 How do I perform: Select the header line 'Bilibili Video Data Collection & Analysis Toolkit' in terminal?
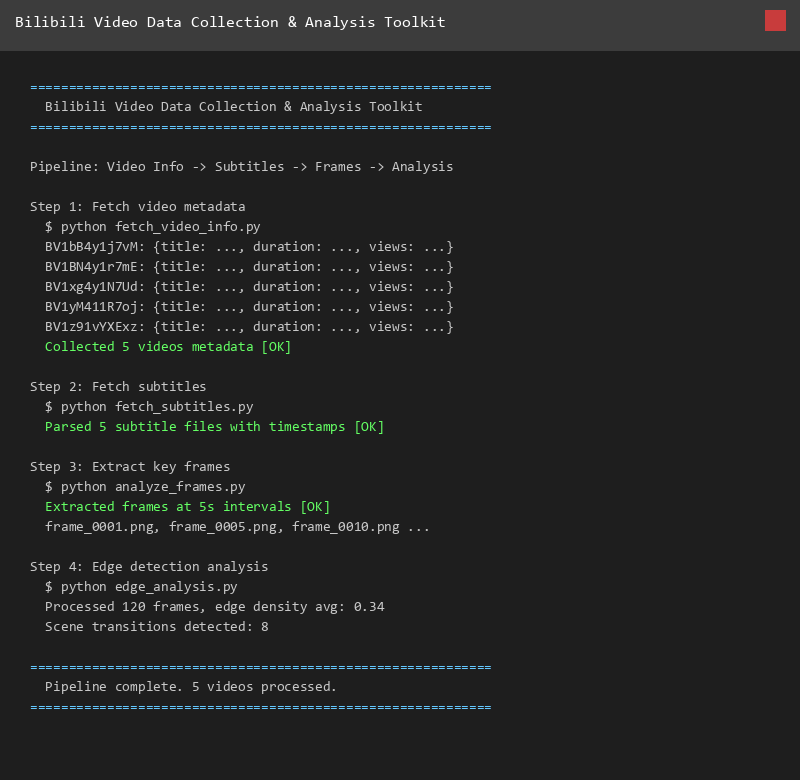point(234,107)
